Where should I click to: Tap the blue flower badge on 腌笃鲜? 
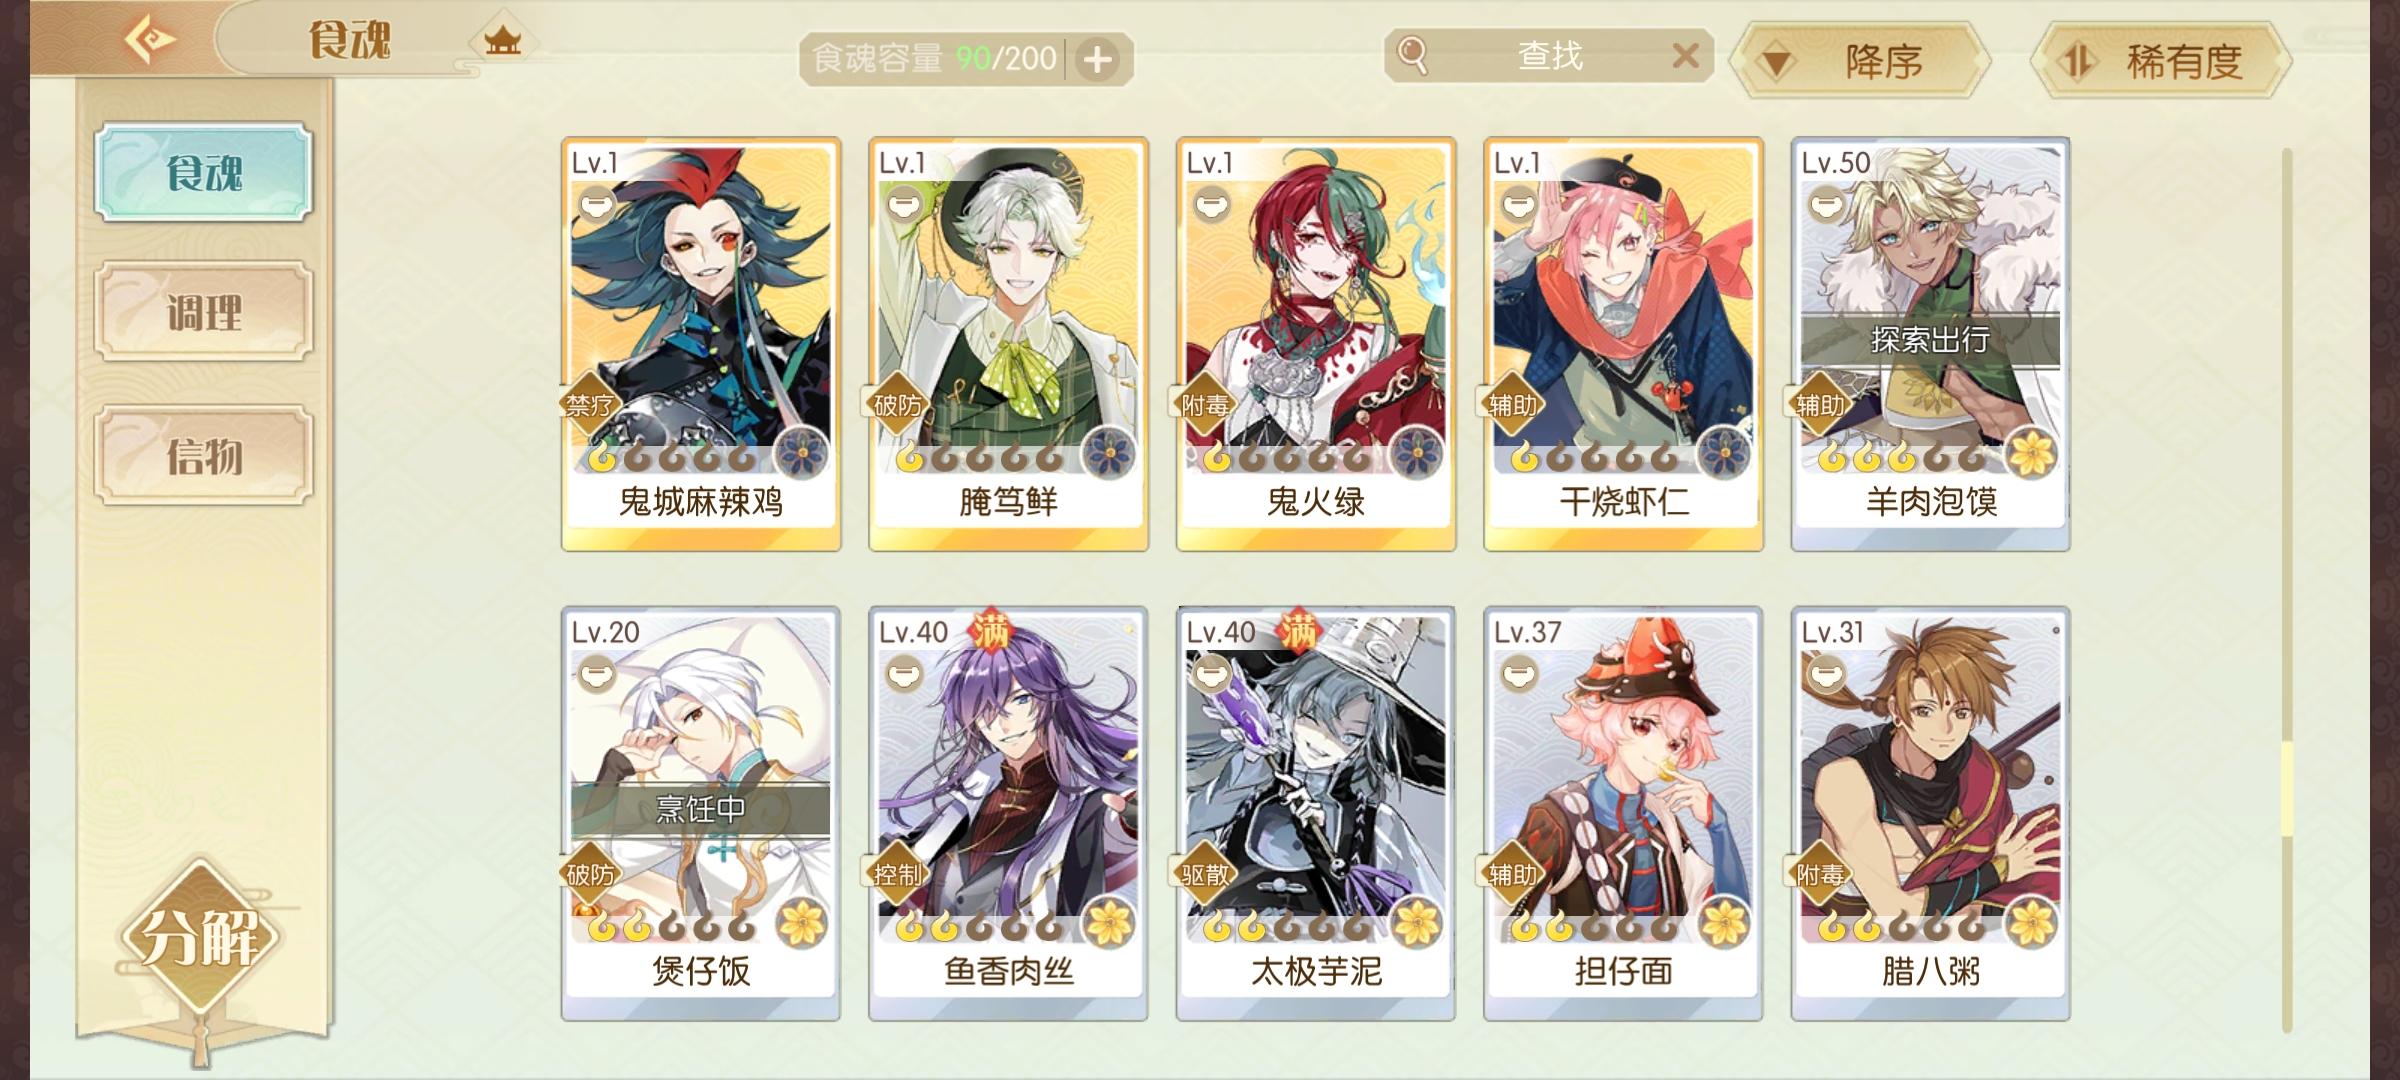click(1109, 453)
